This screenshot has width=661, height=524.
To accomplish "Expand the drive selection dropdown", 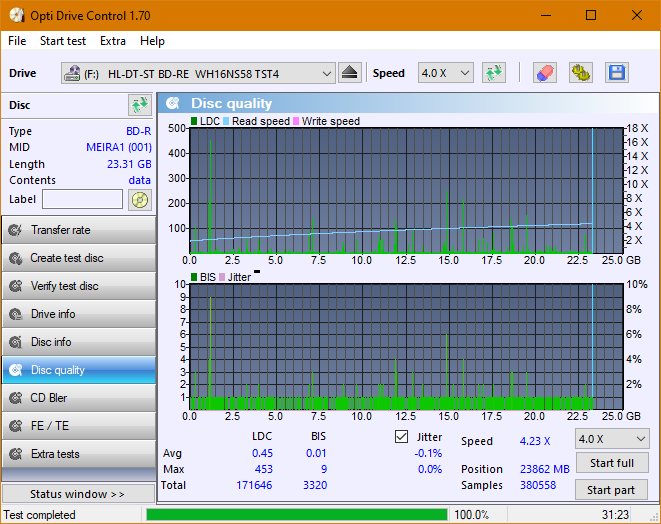I will 326,73.
